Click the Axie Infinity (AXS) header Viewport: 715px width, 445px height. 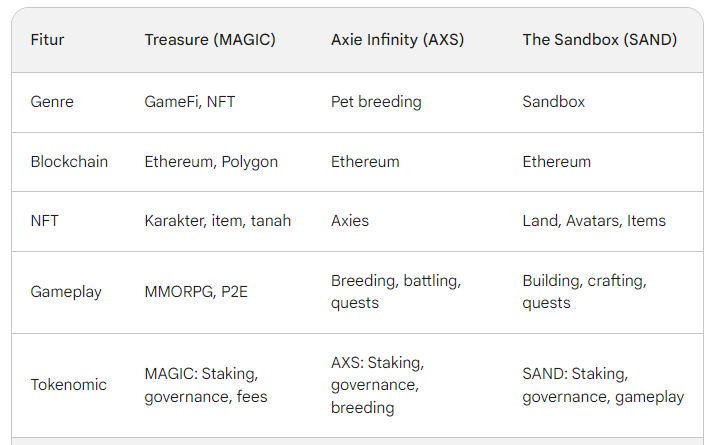pos(398,40)
